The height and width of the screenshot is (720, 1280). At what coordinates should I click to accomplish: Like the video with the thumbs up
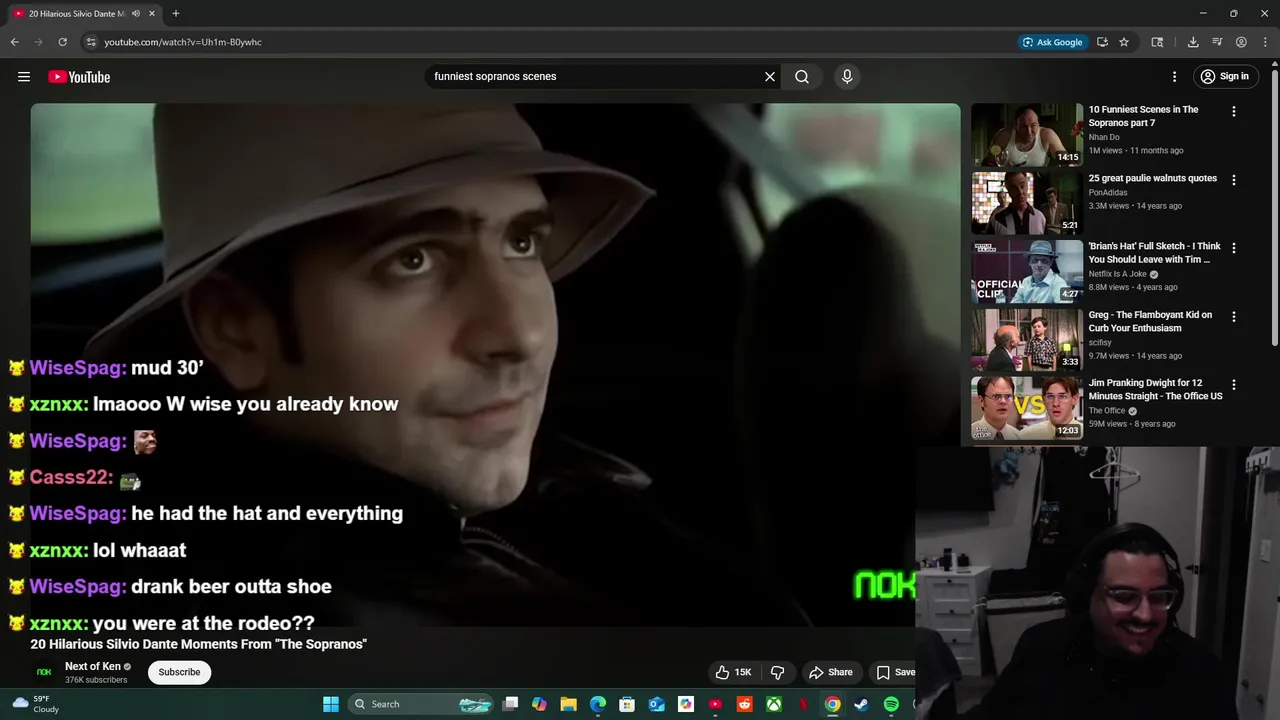(x=733, y=672)
